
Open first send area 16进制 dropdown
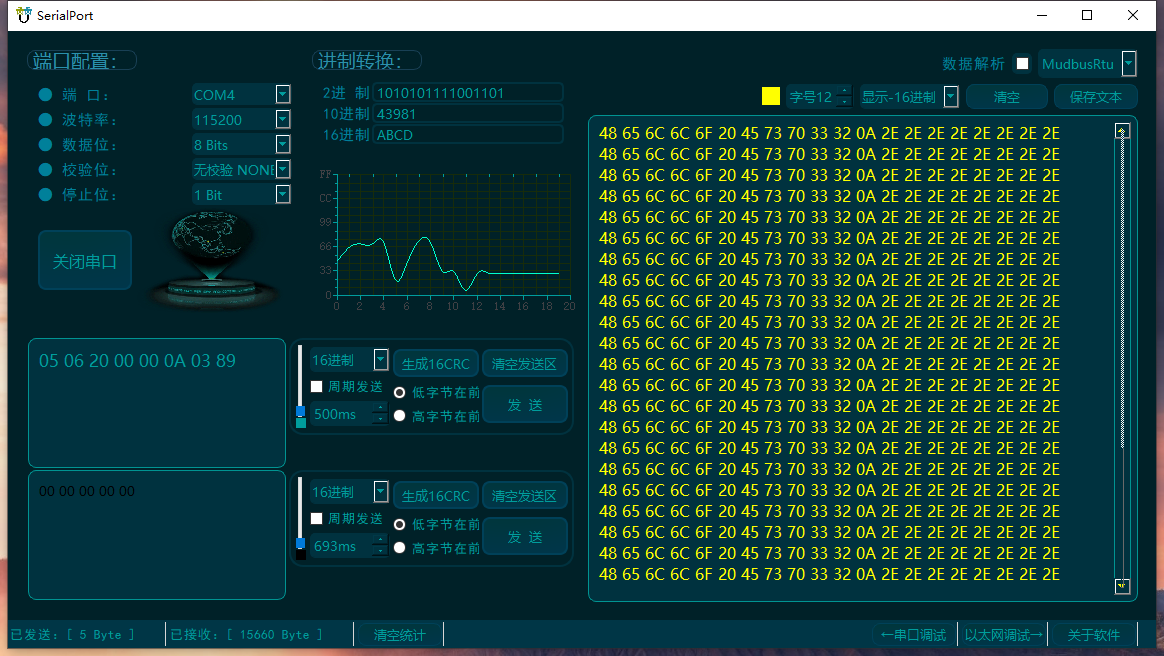pos(381,360)
